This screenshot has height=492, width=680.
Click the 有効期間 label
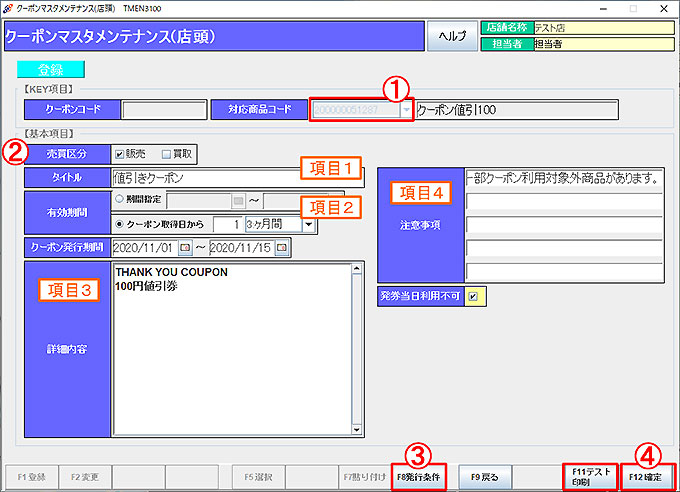(67, 213)
